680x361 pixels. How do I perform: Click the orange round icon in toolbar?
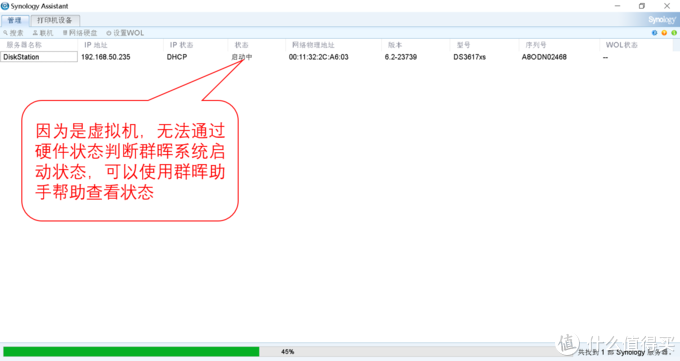tap(664, 33)
